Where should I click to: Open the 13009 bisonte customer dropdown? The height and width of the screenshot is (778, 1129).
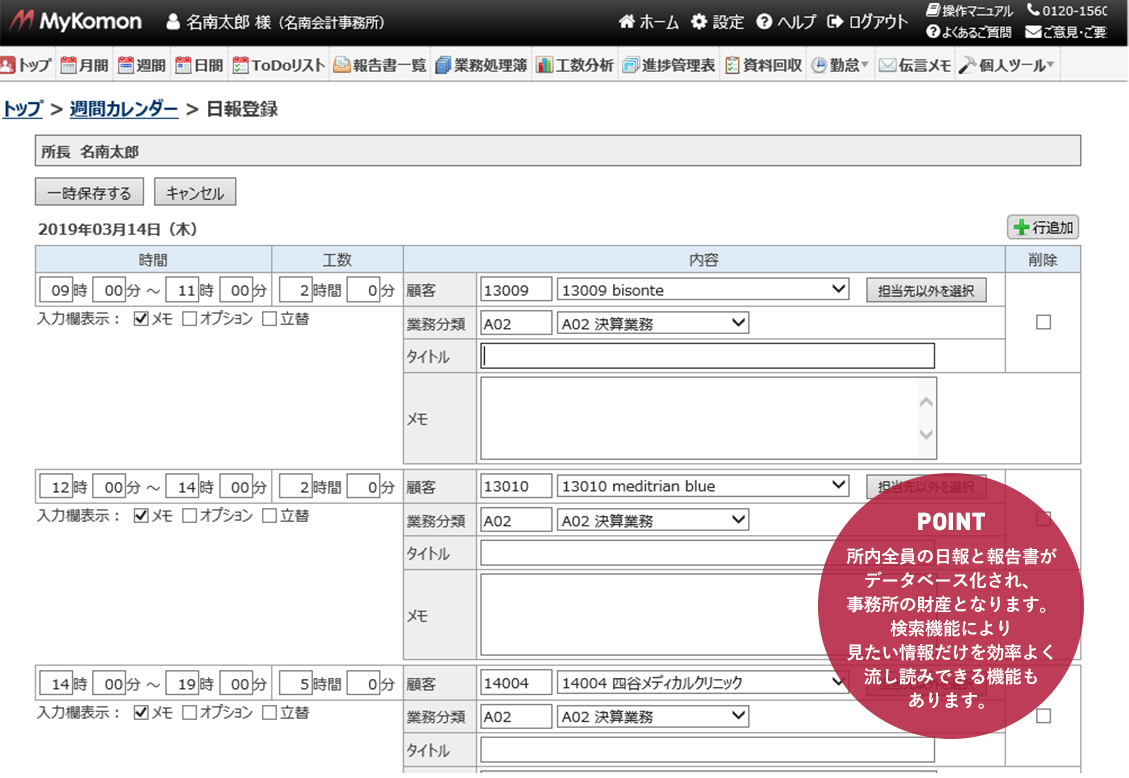coord(703,290)
